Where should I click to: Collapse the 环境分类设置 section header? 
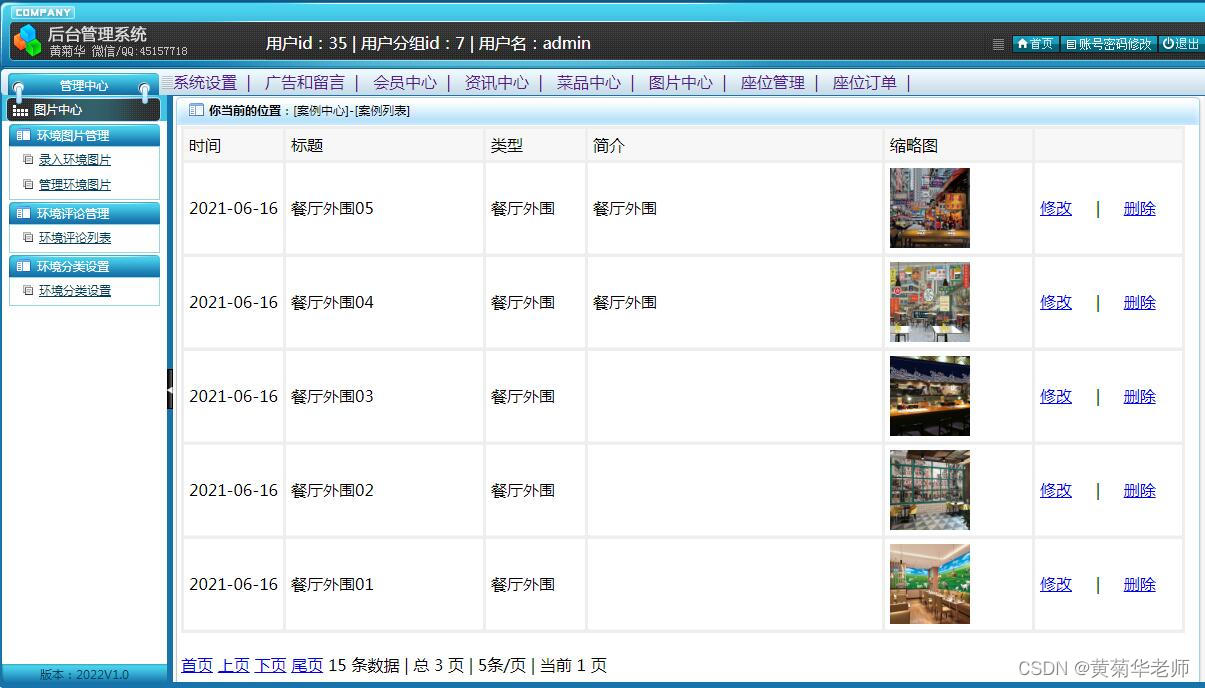[x=84, y=267]
